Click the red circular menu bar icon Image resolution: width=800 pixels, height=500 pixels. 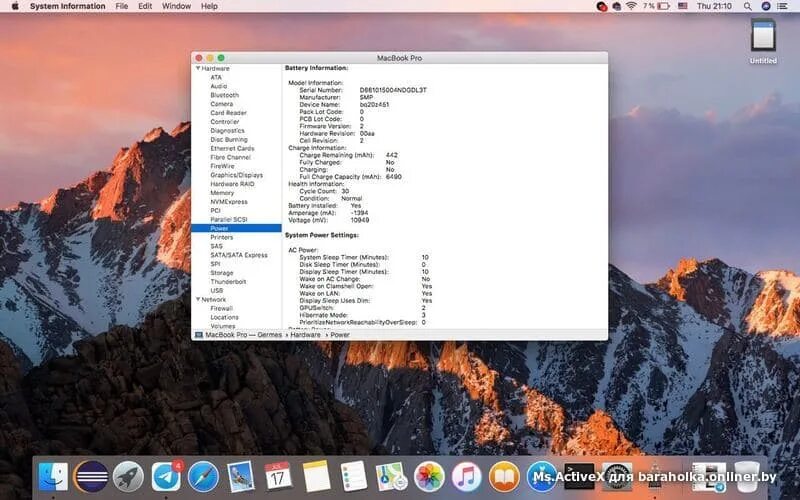pos(602,6)
